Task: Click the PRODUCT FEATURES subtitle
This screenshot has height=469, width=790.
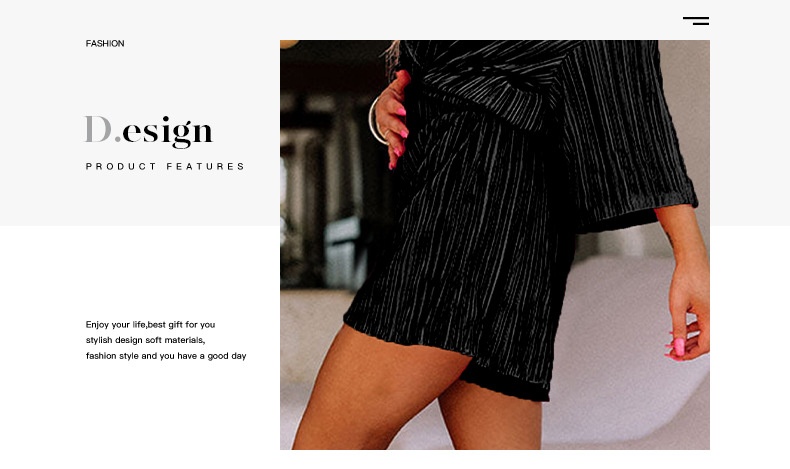Action: tap(165, 166)
